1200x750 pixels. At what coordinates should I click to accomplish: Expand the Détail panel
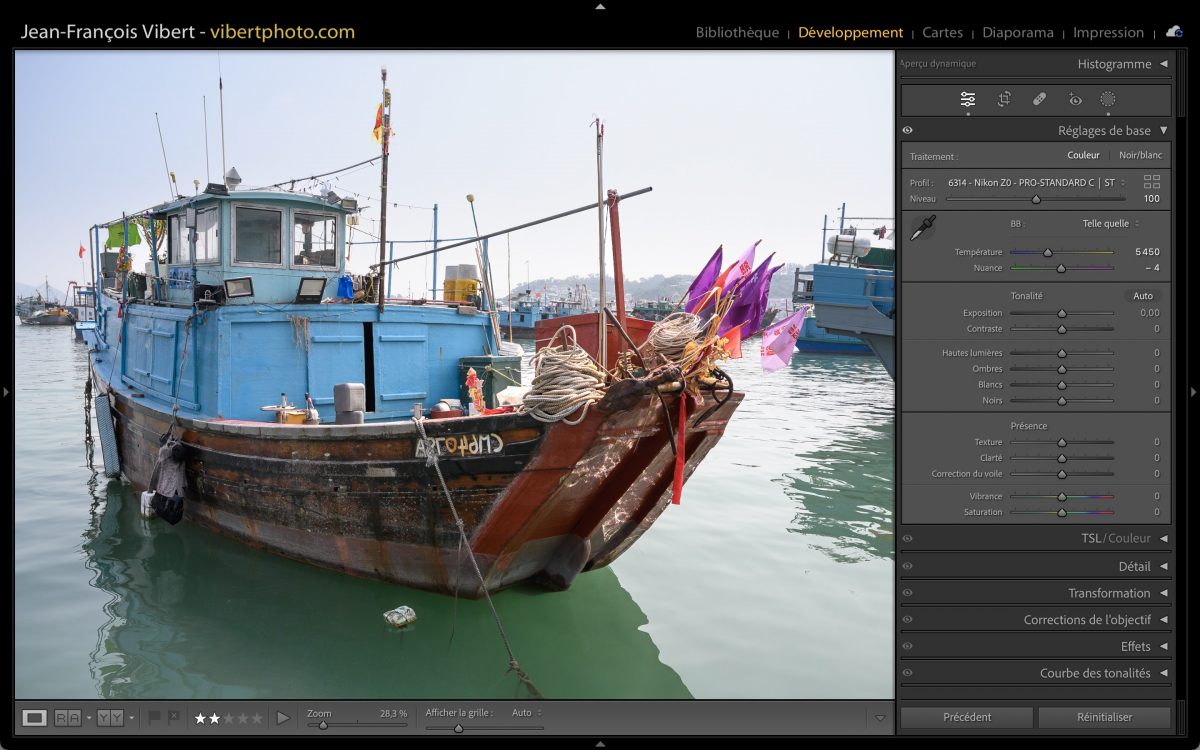1134,566
